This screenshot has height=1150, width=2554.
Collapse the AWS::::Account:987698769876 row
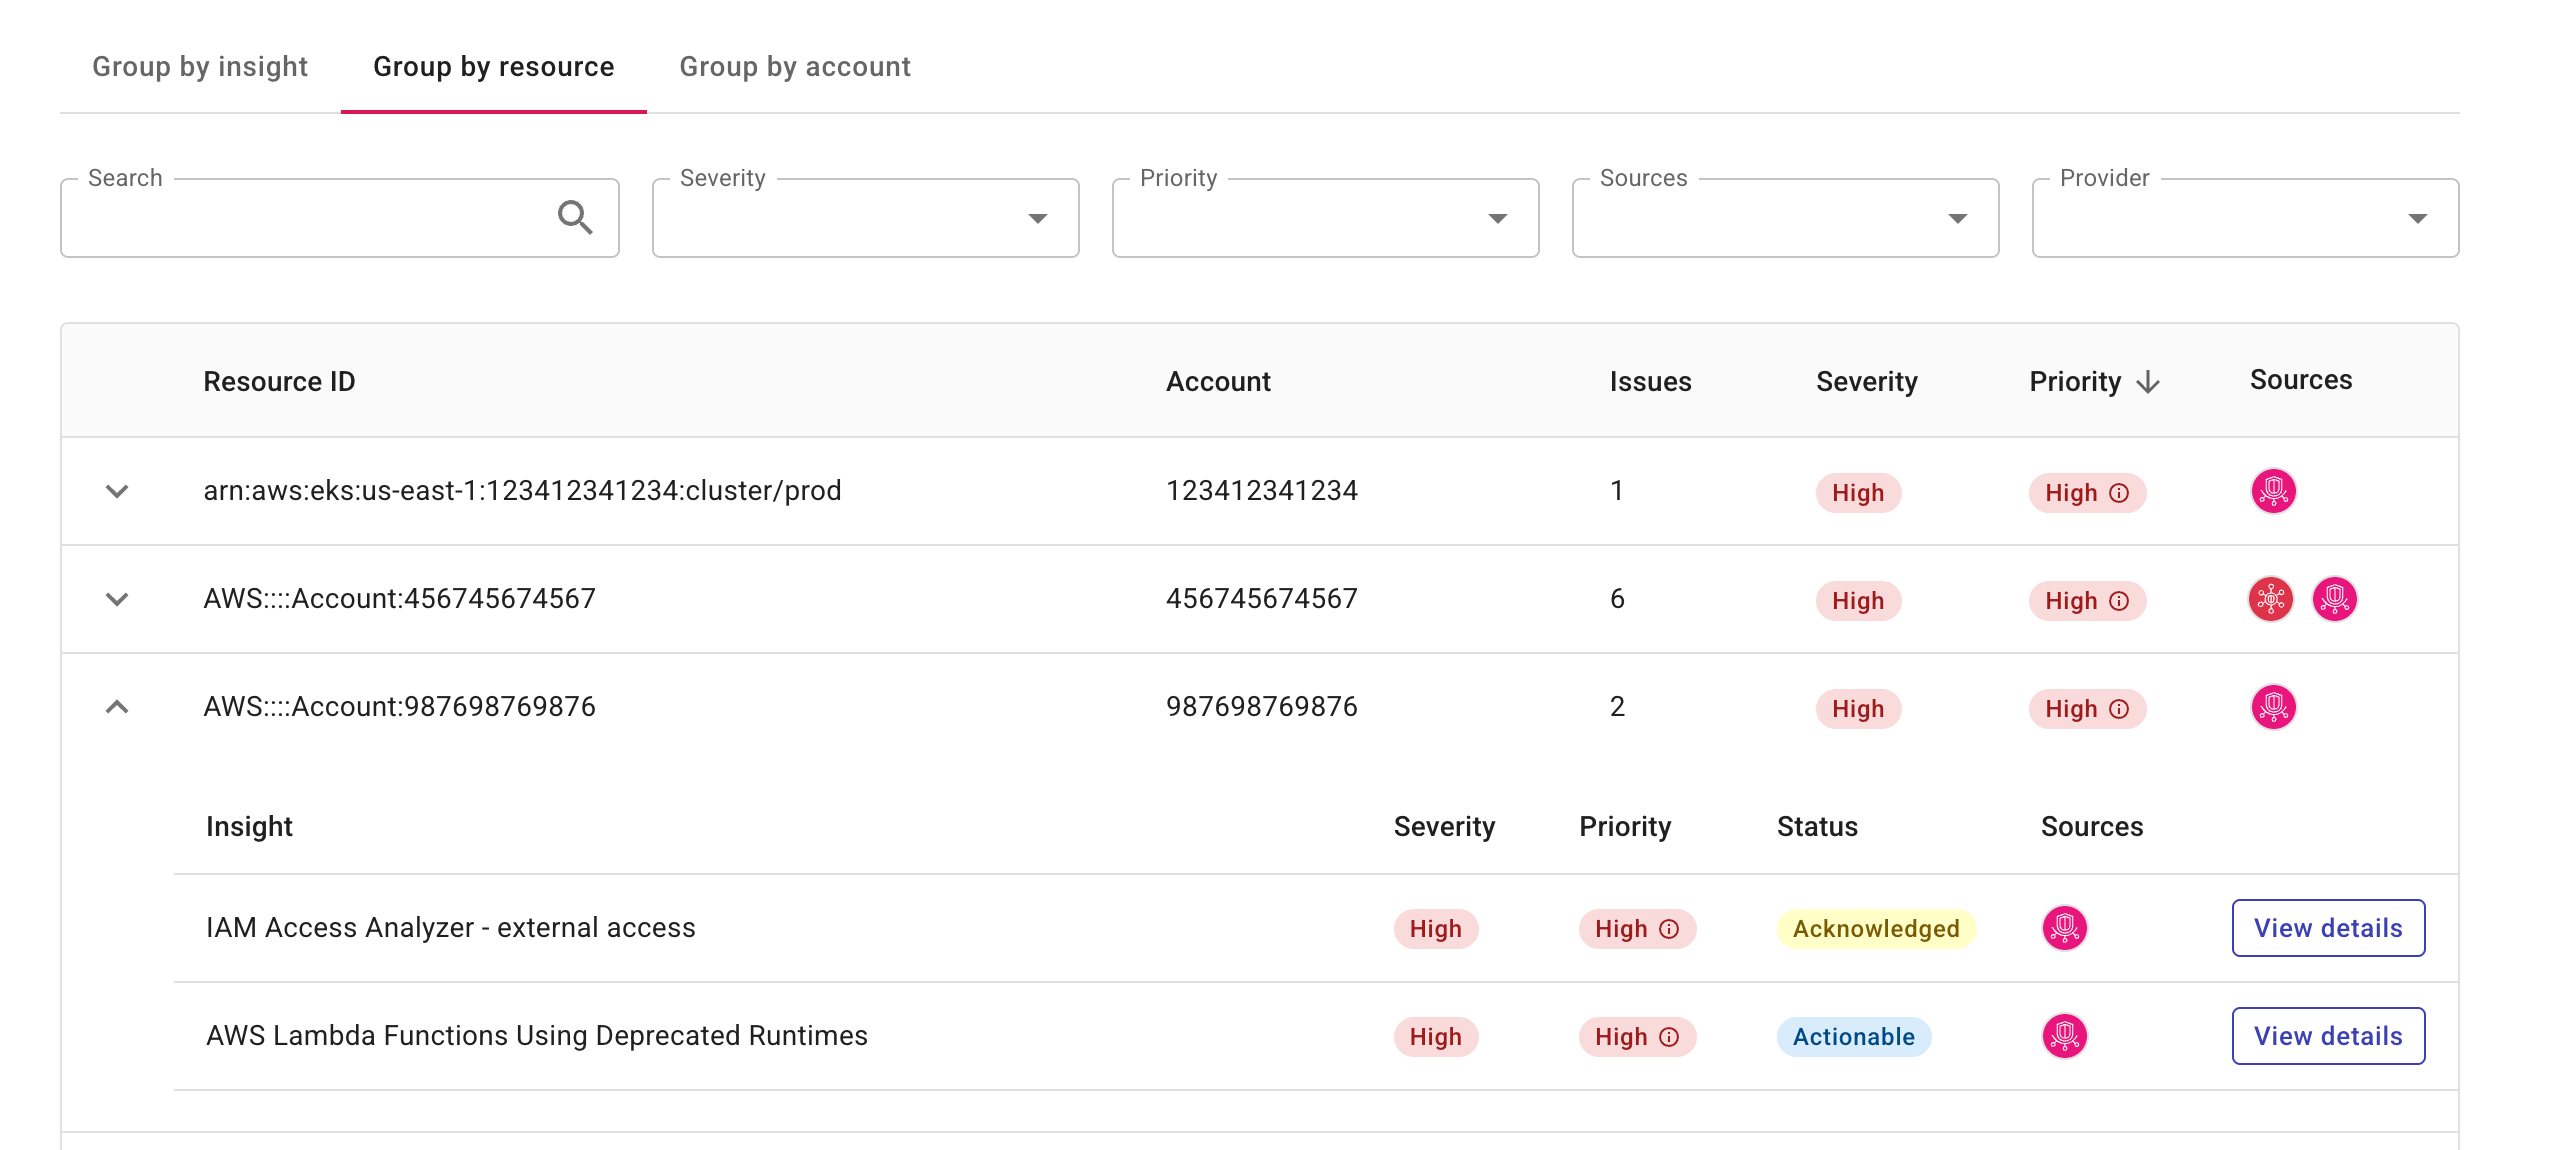pyautogui.click(x=118, y=706)
